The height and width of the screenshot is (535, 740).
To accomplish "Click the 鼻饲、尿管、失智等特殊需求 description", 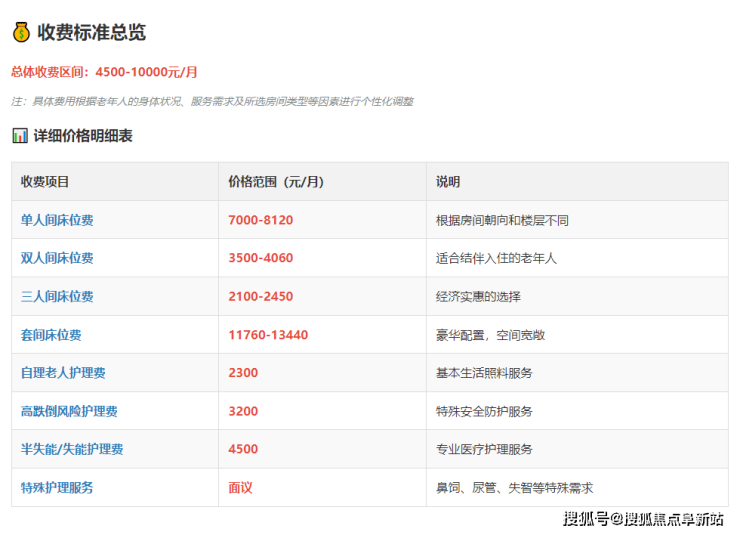I will [514, 488].
